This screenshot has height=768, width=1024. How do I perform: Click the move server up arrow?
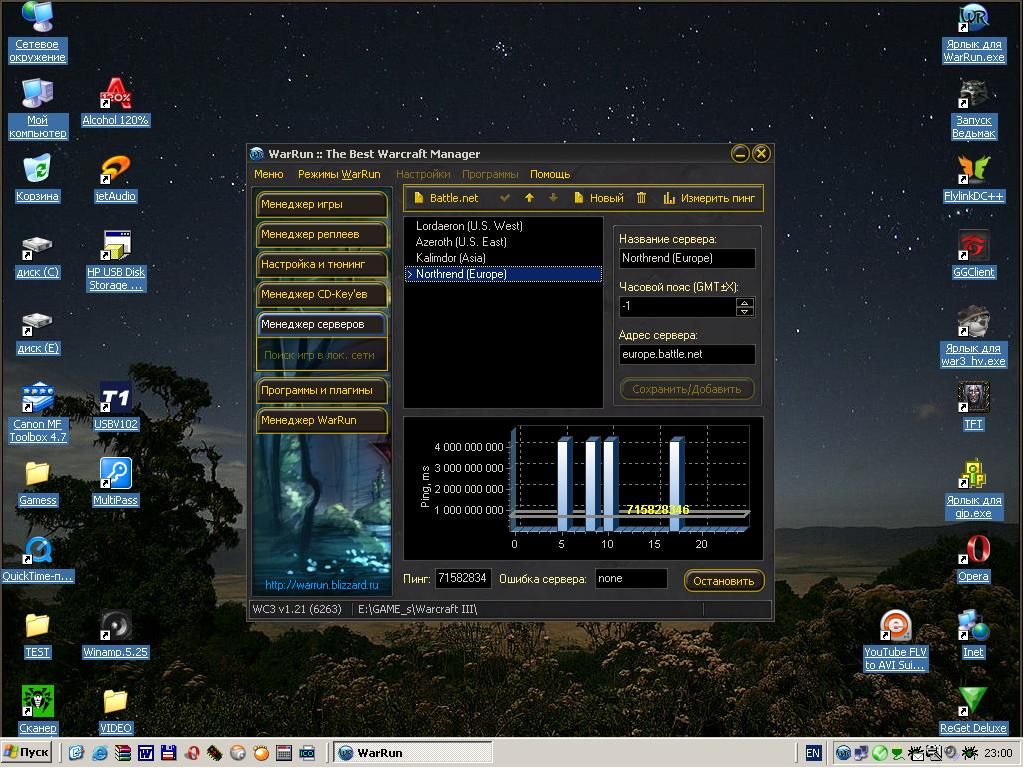[x=529, y=198]
